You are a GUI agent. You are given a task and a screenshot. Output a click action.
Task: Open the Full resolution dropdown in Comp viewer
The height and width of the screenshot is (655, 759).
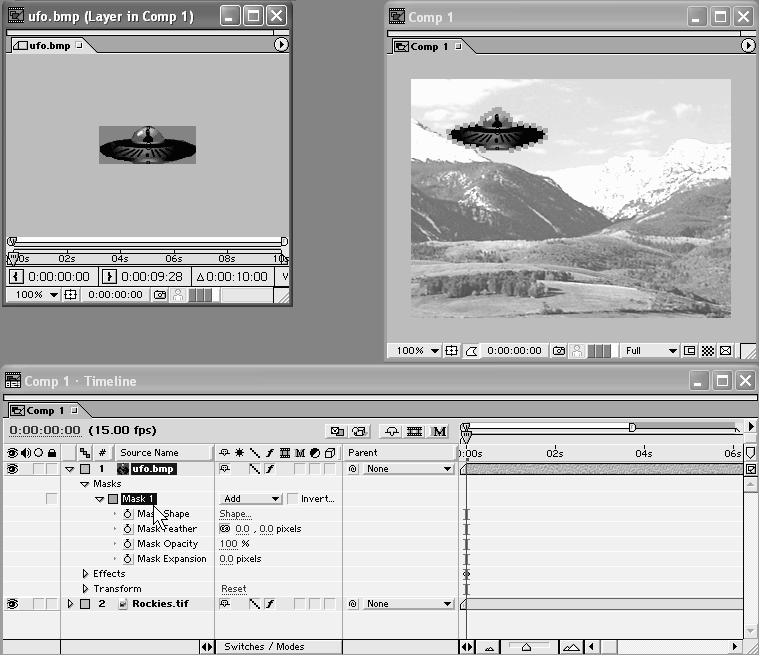tap(651, 351)
